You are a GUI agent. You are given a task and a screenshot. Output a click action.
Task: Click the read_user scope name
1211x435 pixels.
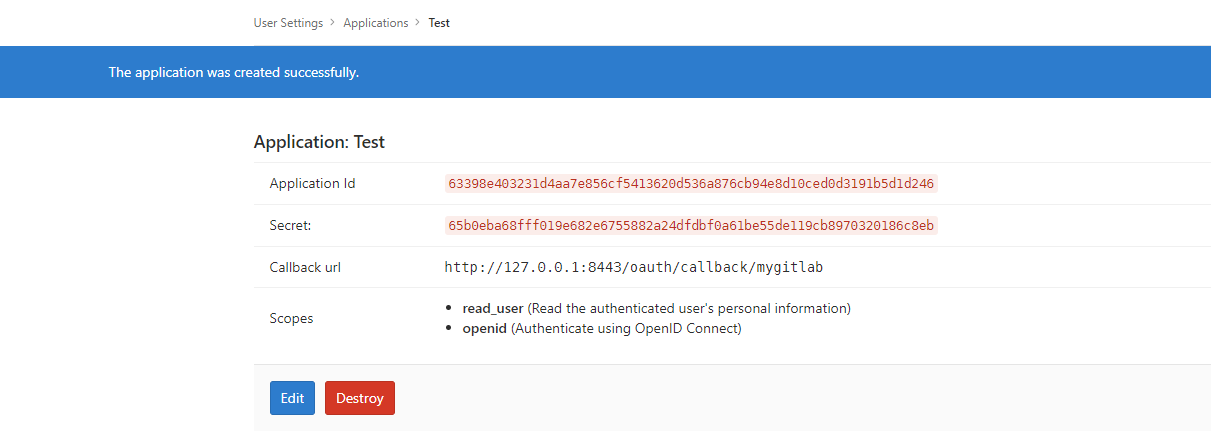493,308
